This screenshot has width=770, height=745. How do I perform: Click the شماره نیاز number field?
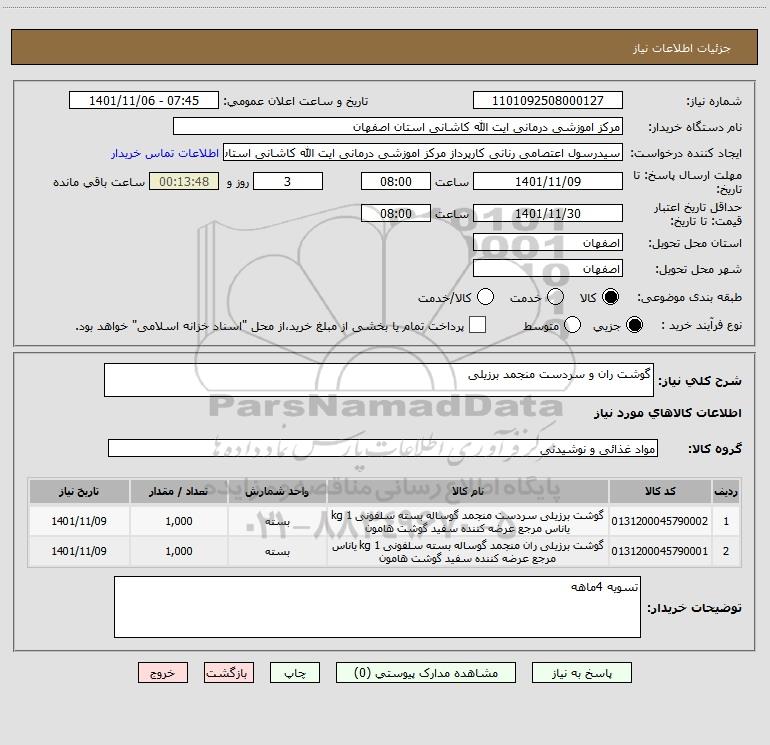(548, 101)
